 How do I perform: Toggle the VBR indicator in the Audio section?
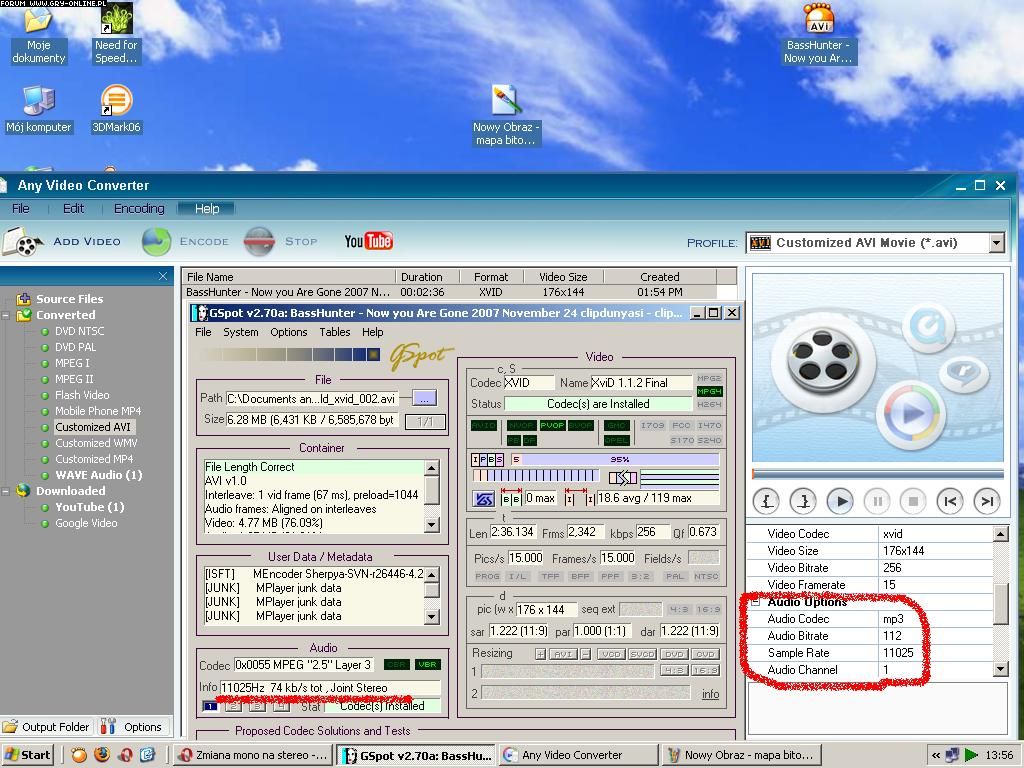tap(427, 665)
